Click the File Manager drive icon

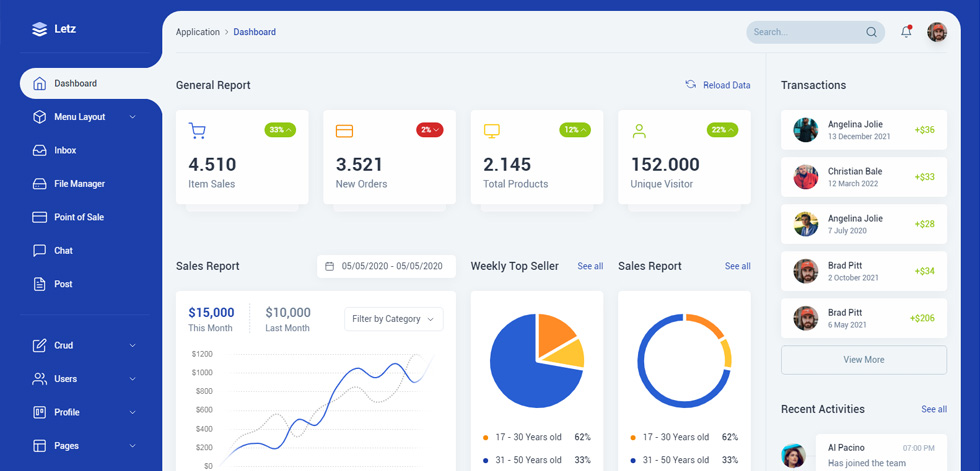(x=39, y=184)
